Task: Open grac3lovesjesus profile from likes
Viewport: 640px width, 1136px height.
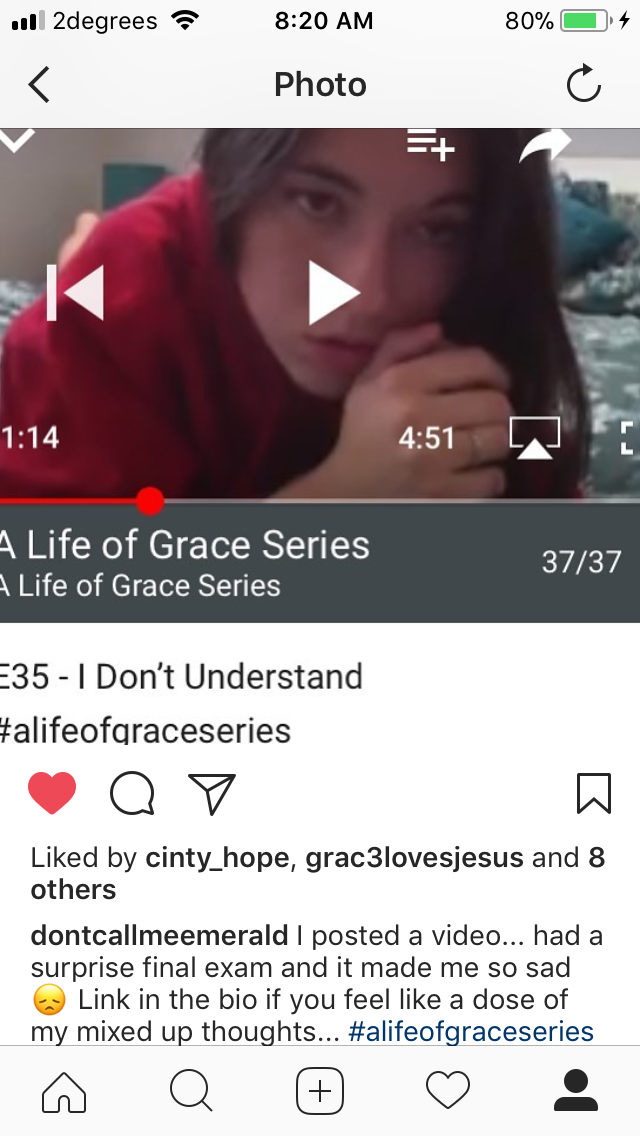Action: [x=415, y=858]
